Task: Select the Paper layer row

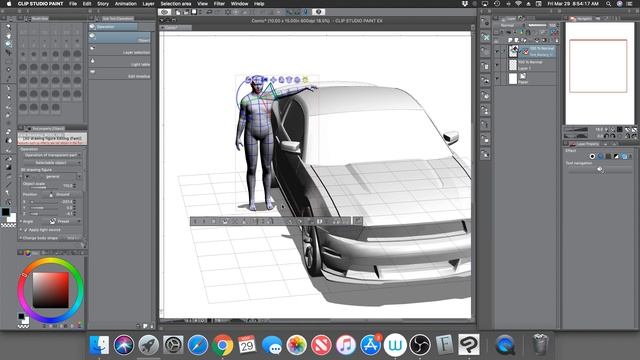Action: coord(525,79)
